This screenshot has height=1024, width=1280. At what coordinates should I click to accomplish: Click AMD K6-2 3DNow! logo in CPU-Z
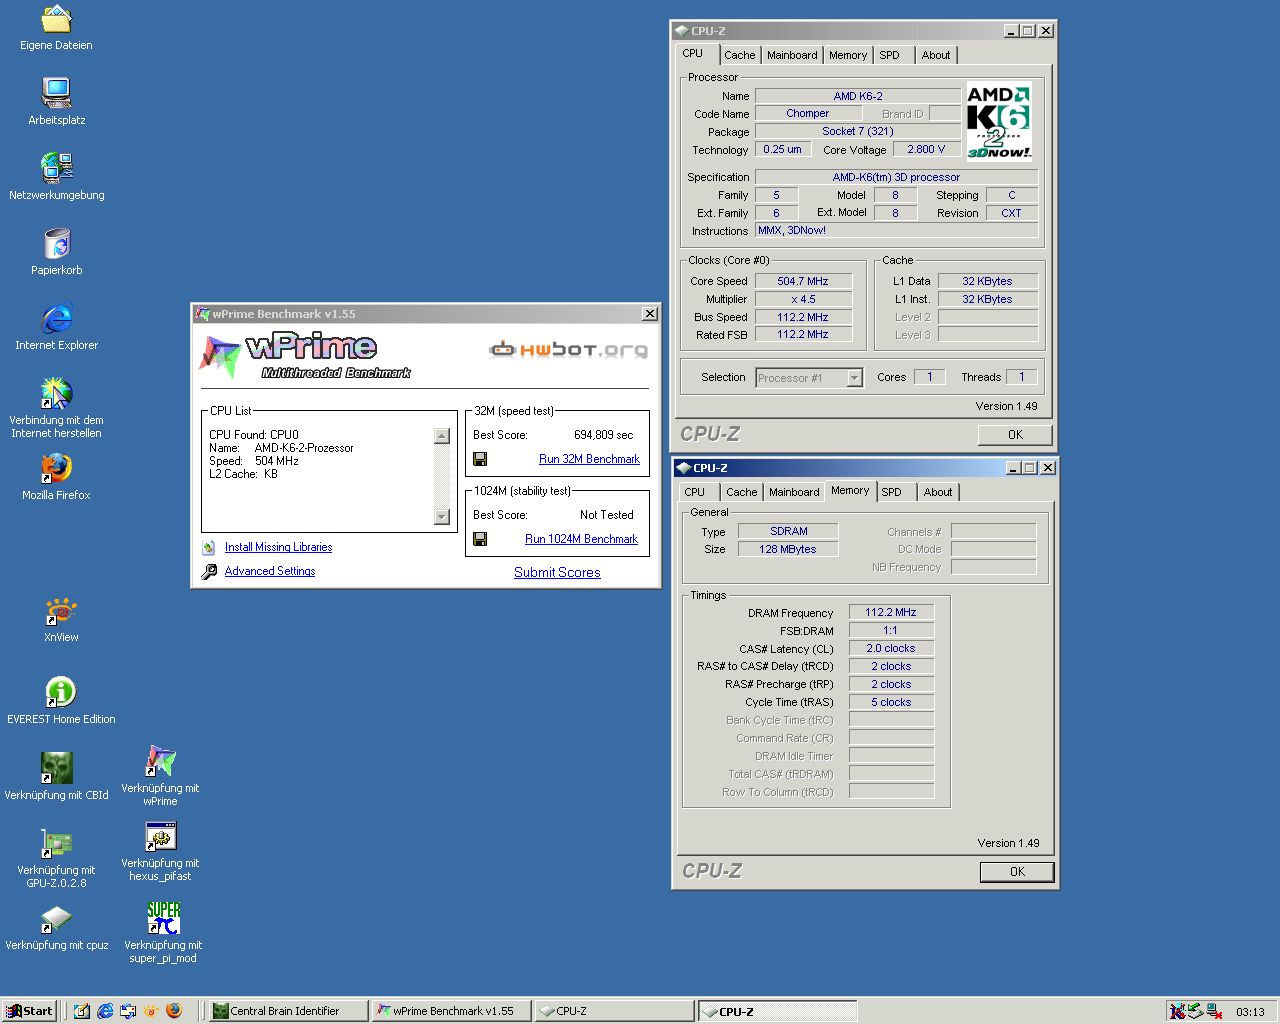click(999, 121)
